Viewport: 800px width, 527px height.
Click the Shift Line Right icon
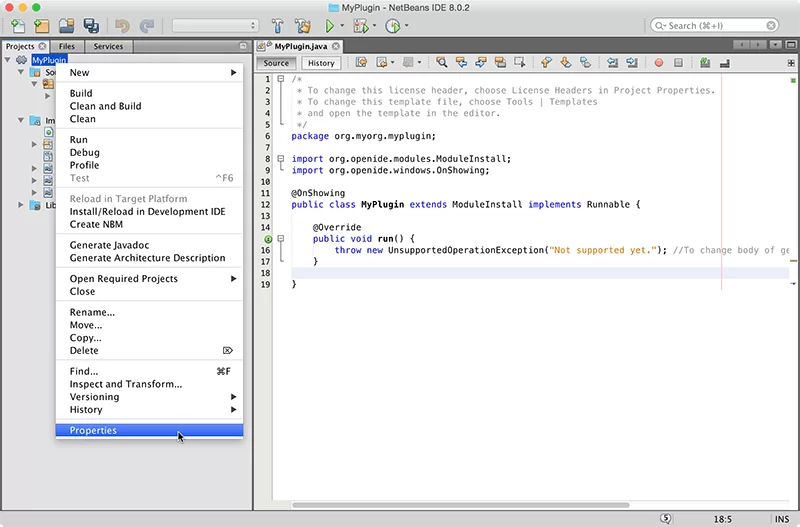(x=632, y=63)
